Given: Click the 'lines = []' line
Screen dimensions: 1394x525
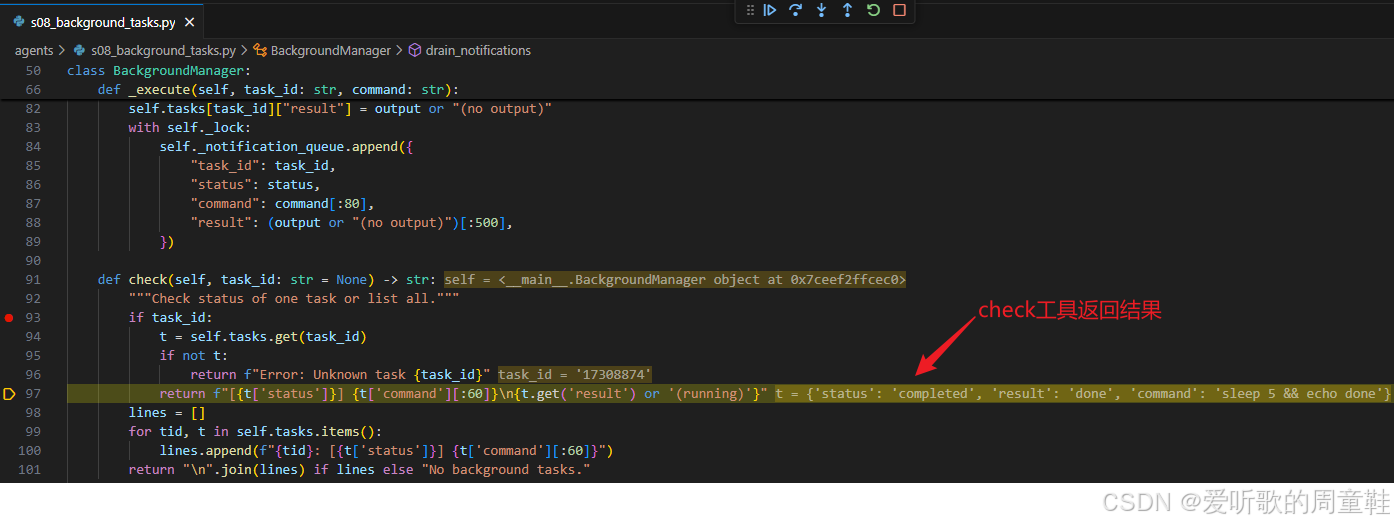Looking at the screenshot, I should [167, 413].
